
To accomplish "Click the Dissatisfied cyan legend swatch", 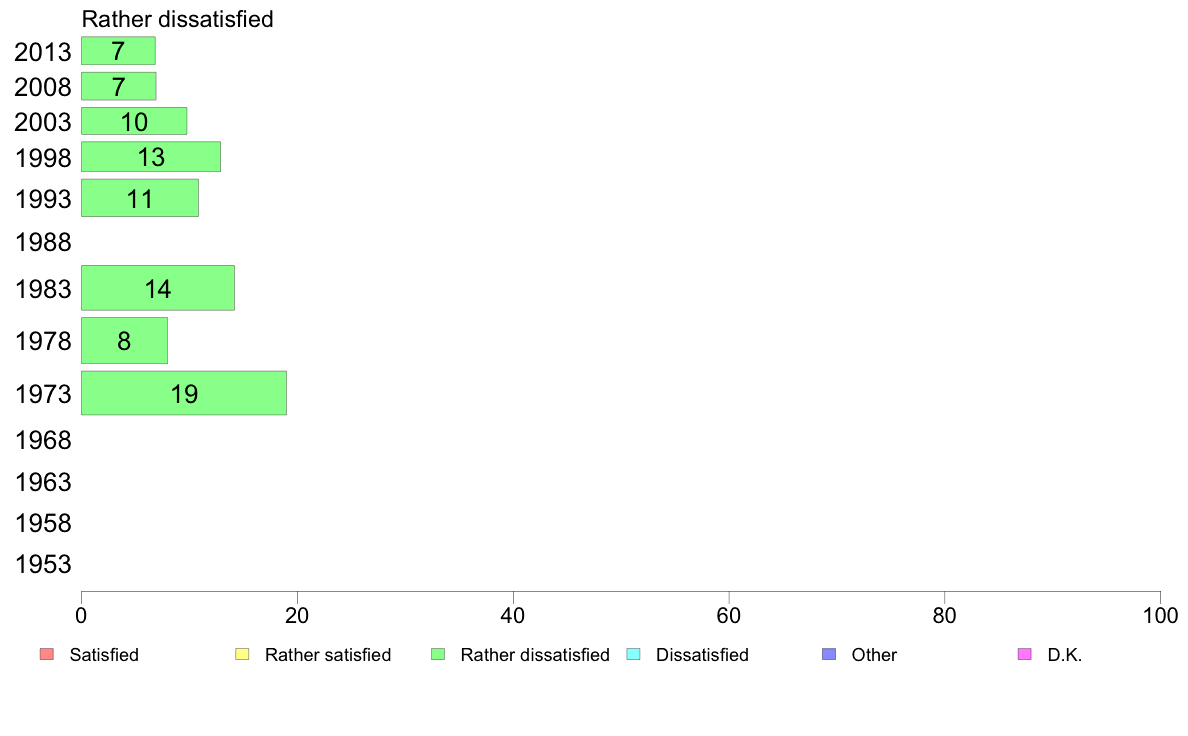I will pos(633,654).
